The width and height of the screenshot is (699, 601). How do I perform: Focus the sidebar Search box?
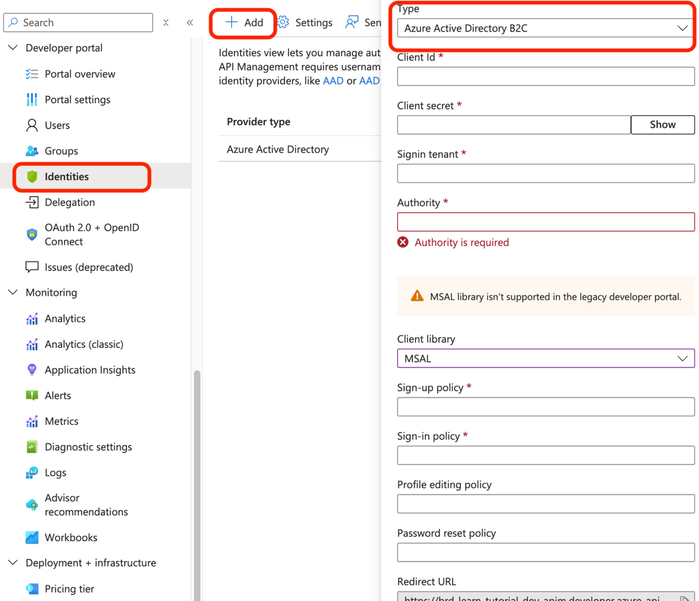pyautogui.click(x=78, y=22)
